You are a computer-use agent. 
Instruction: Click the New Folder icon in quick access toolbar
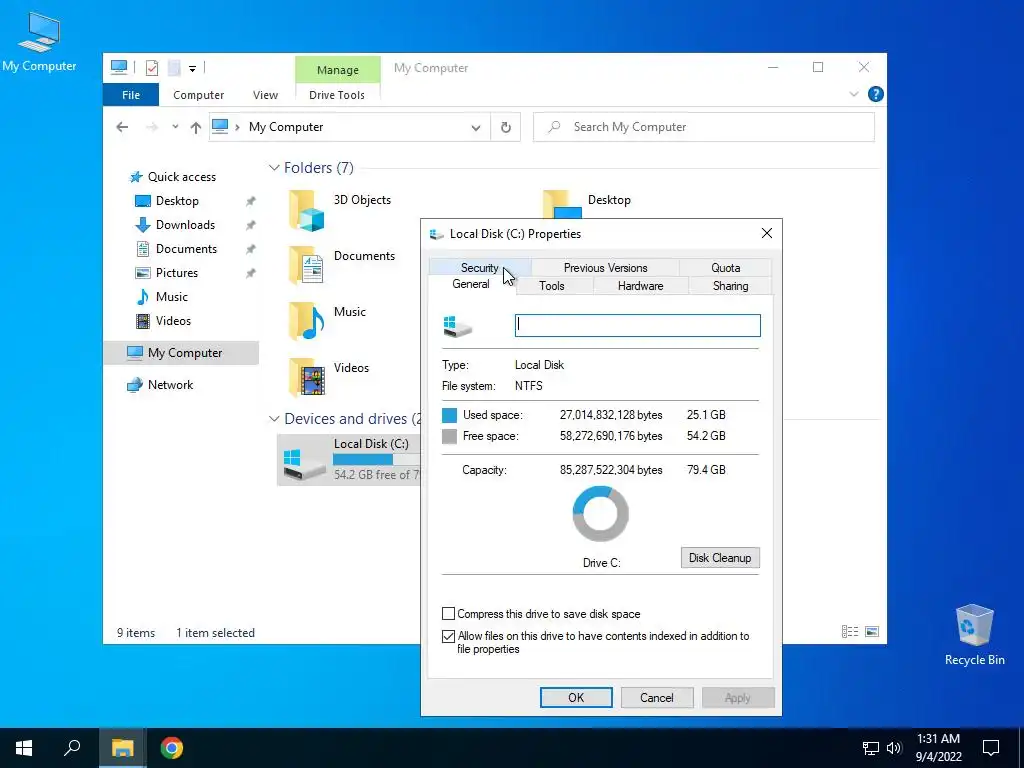coord(174,67)
